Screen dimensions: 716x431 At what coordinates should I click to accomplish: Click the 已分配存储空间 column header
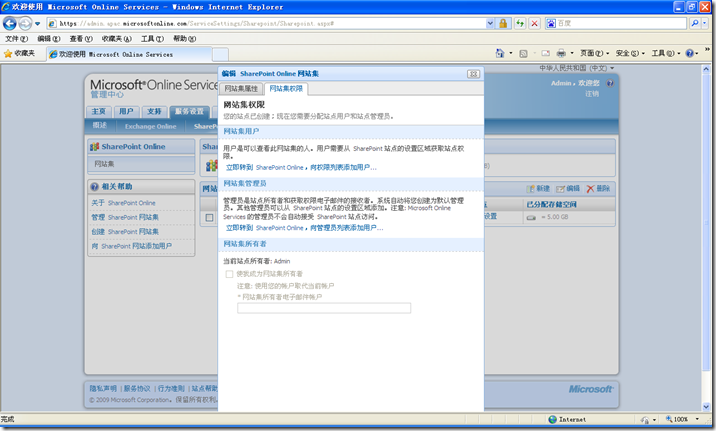(551, 205)
